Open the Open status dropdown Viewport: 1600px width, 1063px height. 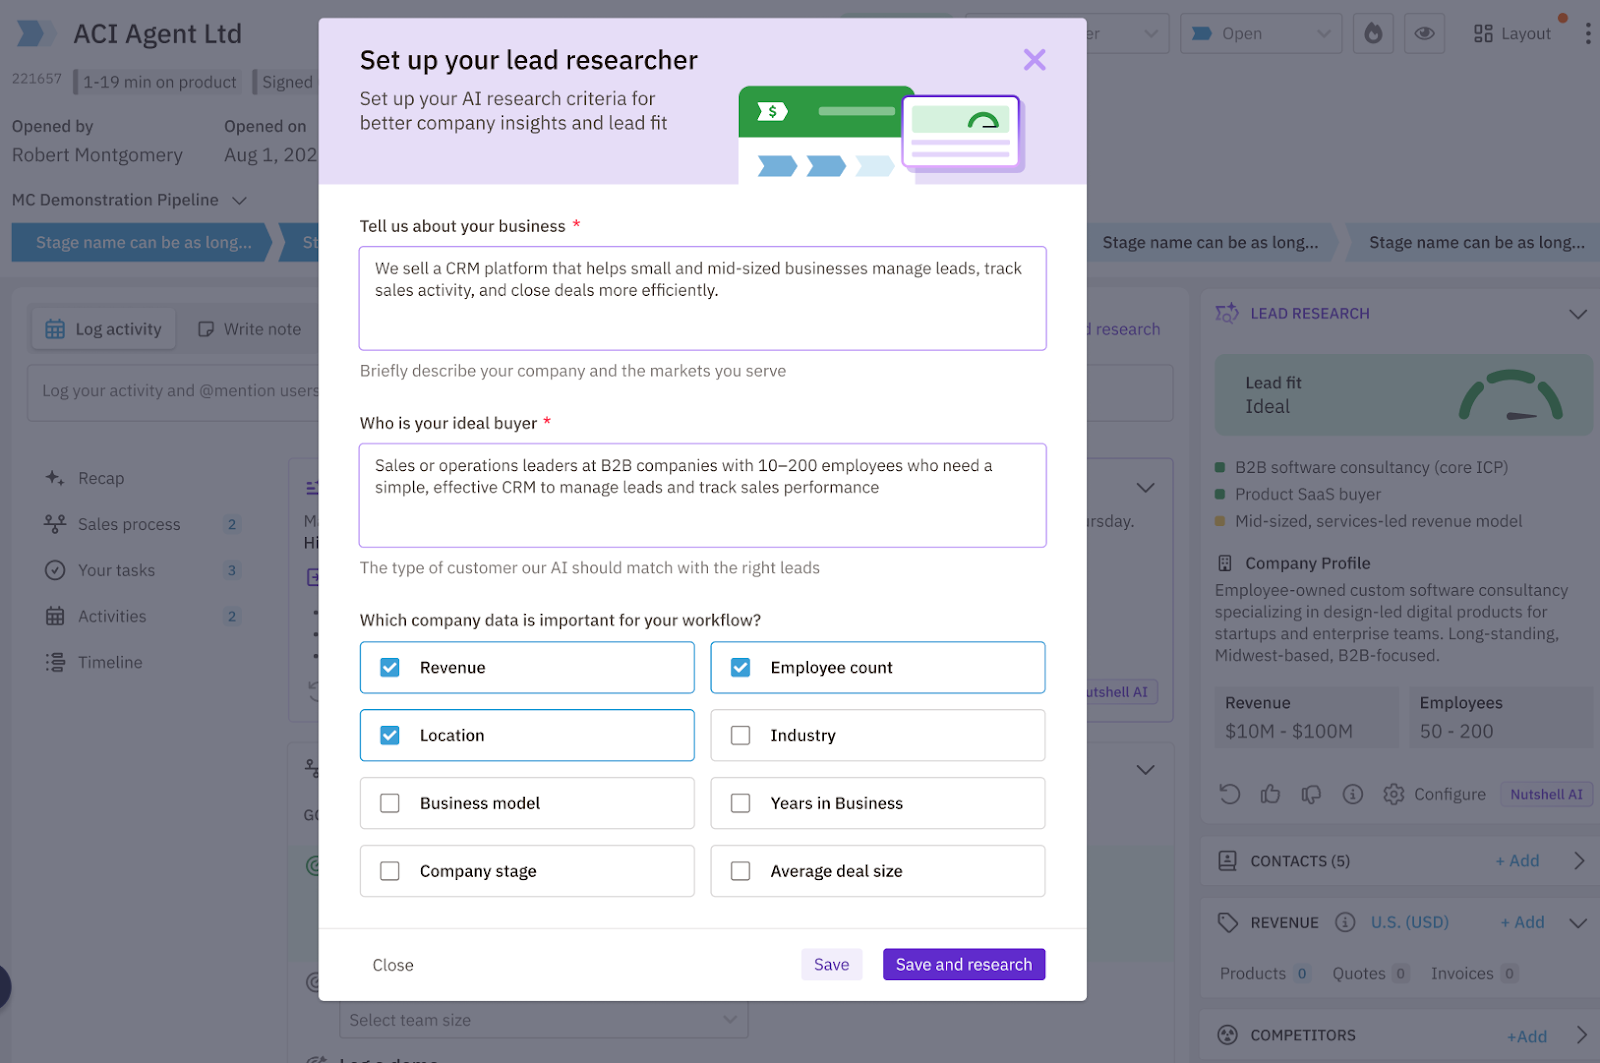coord(1260,33)
